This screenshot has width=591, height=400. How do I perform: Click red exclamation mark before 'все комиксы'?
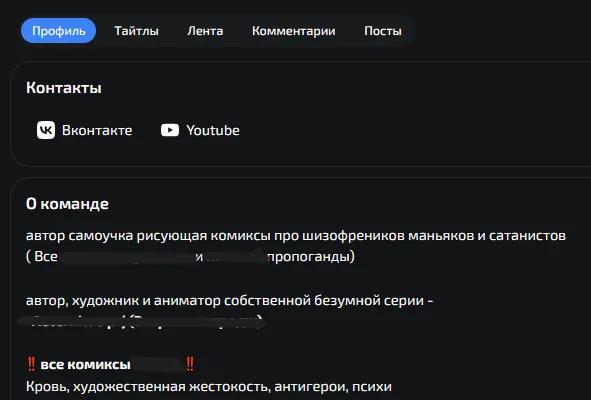[x=32, y=364]
